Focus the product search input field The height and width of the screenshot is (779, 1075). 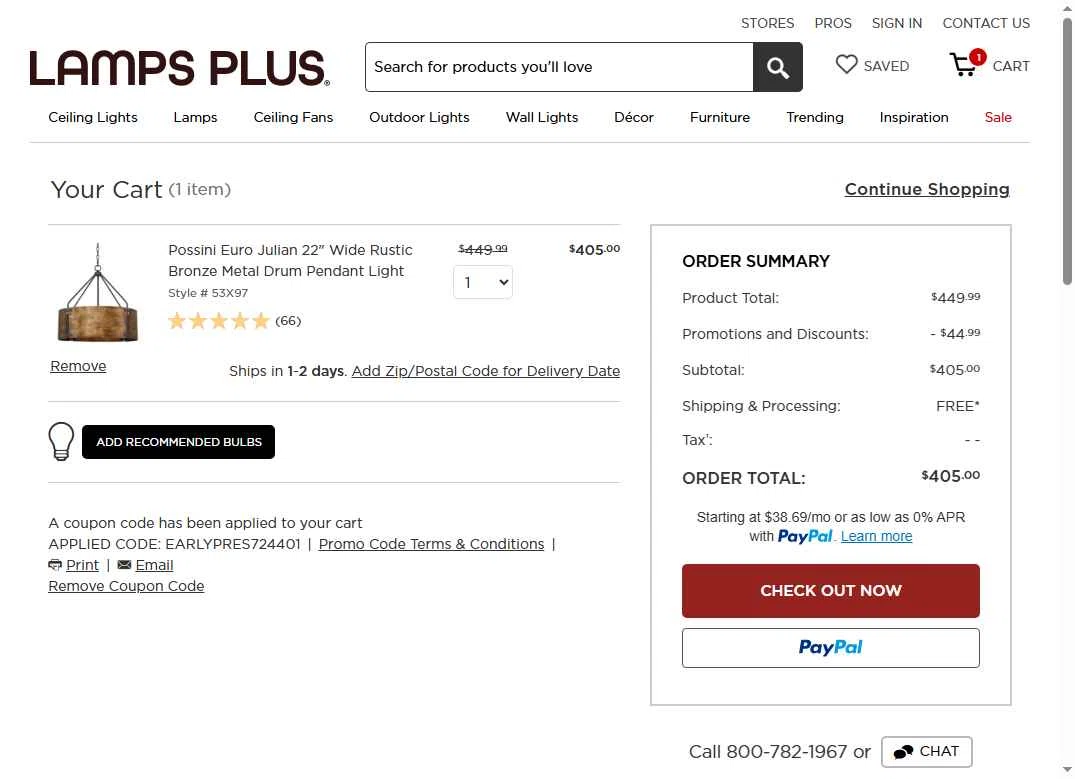(558, 67)
